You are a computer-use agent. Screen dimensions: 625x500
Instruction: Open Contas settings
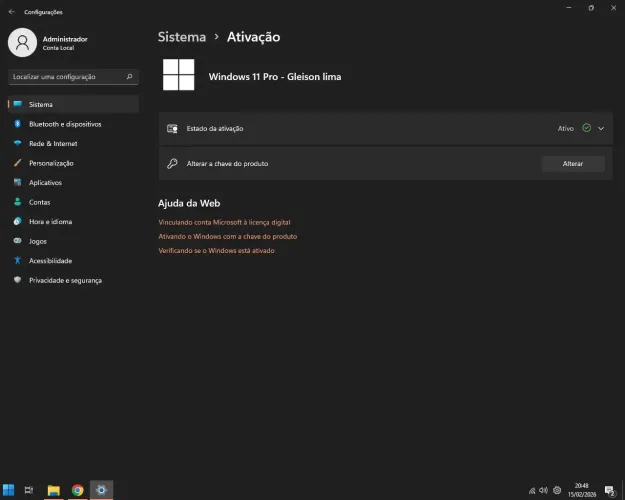[73, 202]
